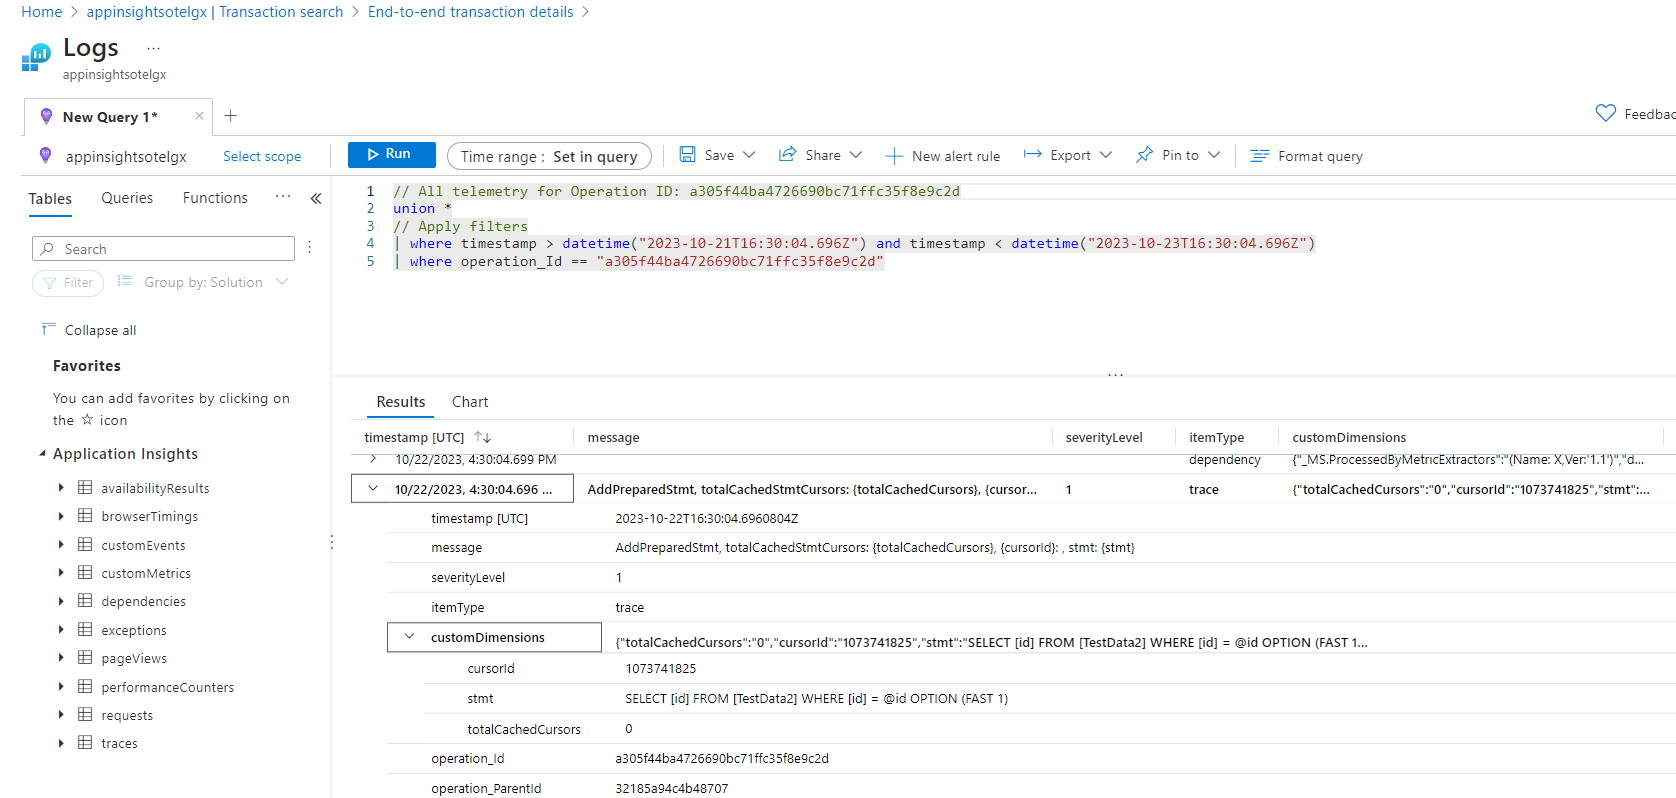Click the Pin to pushpin icon
1676x798 pixels.
pyautogui.click(x=1145, y=155)
